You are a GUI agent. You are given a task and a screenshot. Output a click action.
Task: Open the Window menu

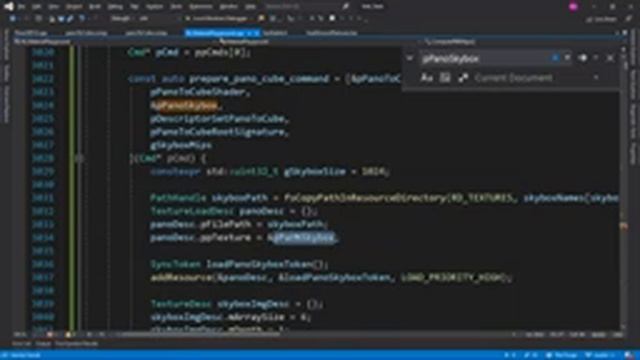(229, 7)
